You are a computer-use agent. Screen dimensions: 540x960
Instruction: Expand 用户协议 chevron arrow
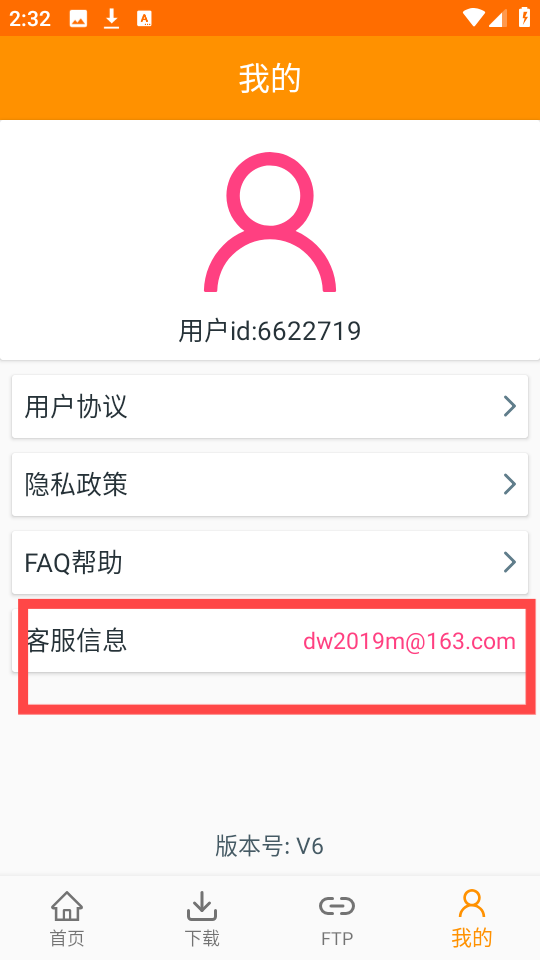tap(509, 406)
